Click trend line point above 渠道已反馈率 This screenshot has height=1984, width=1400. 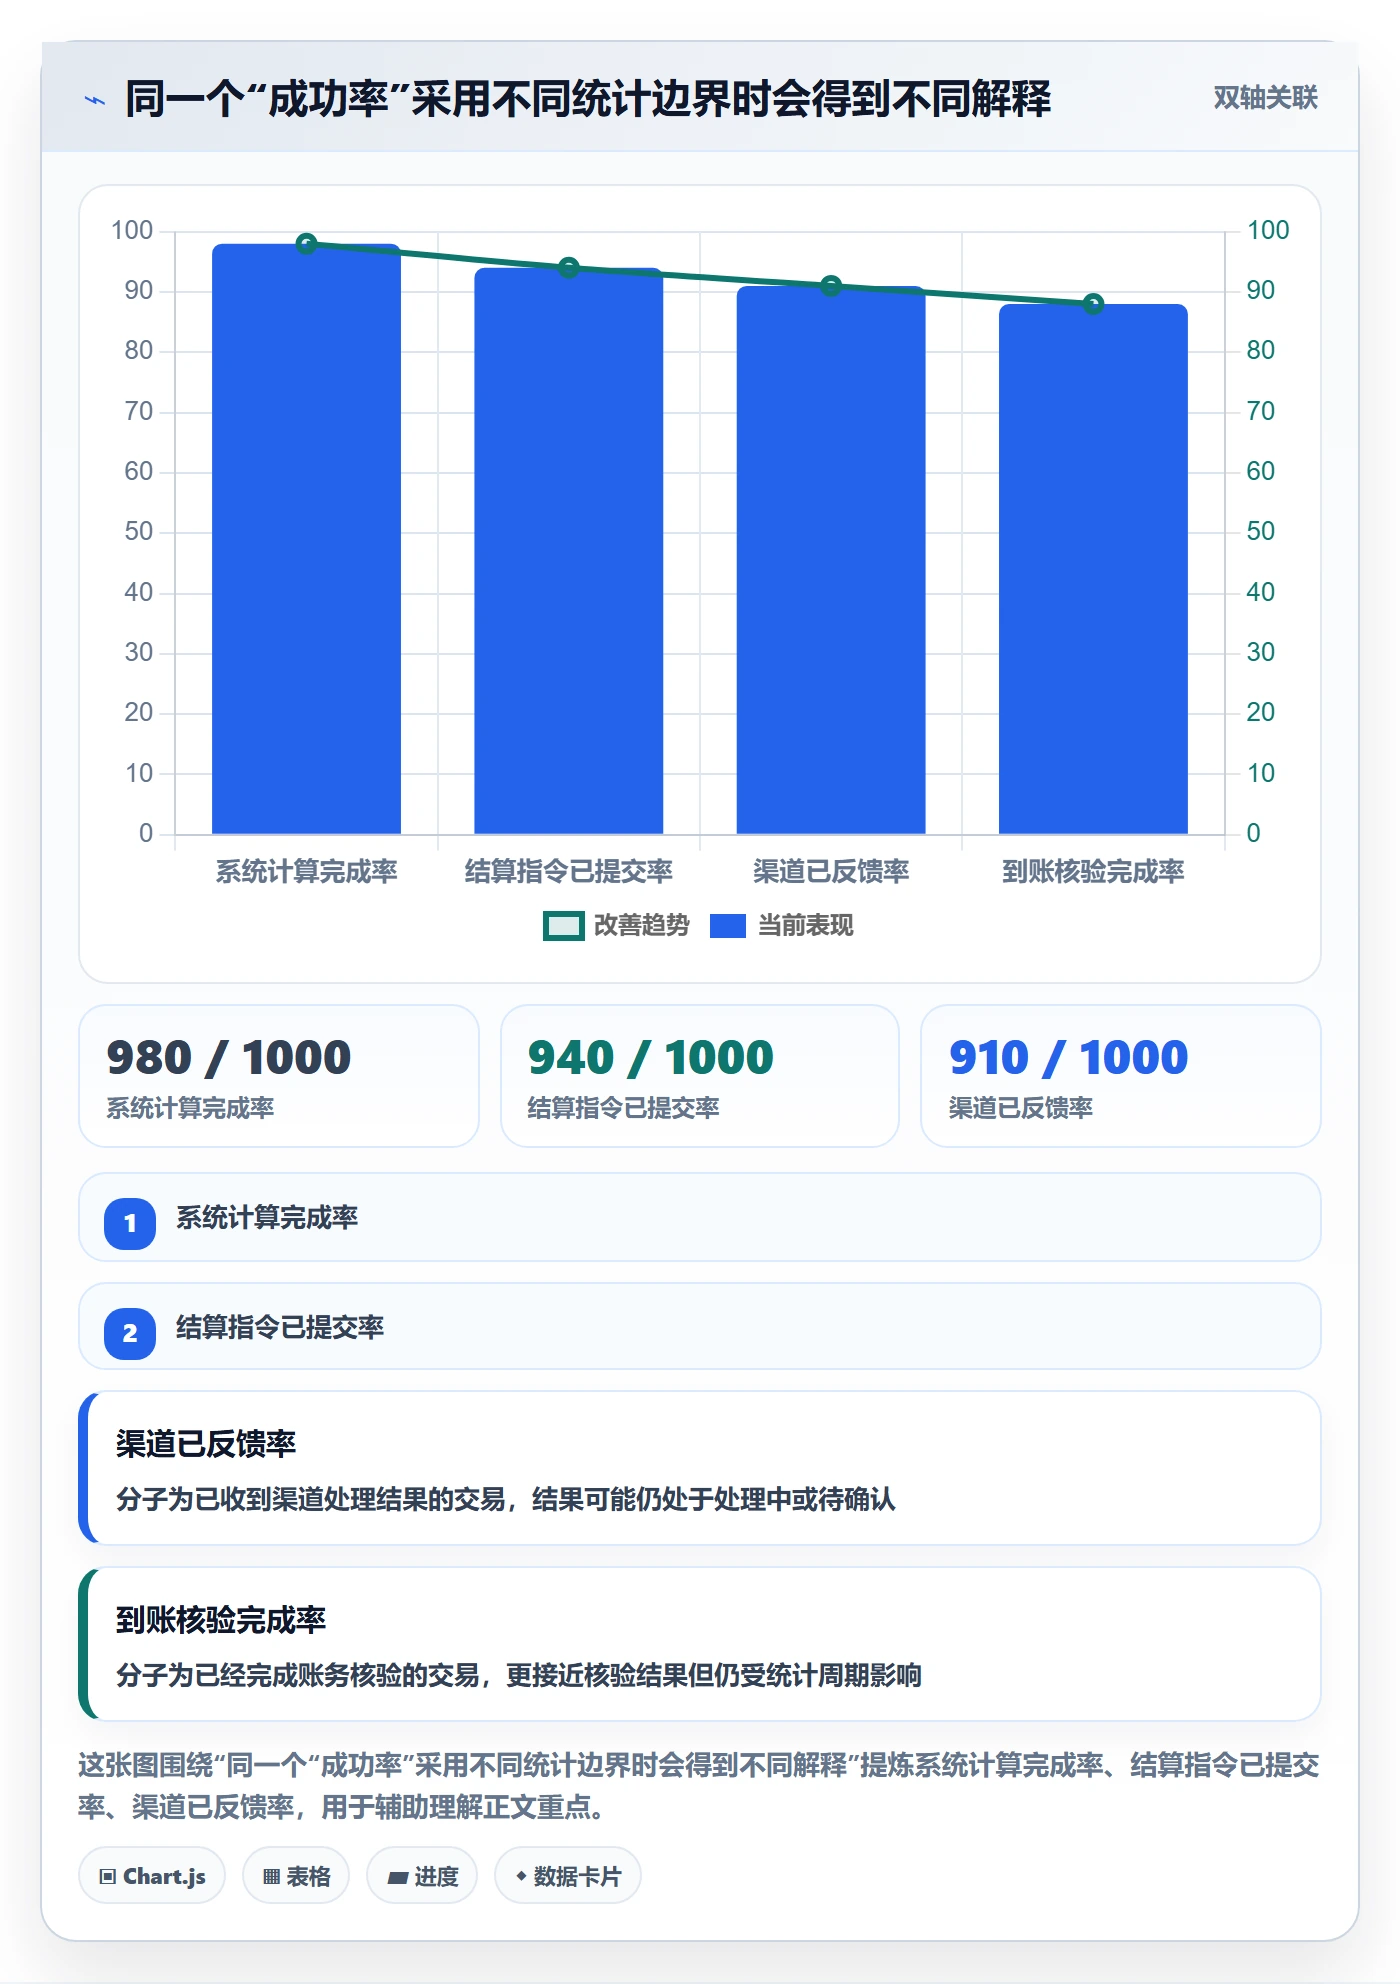tap(831, 286)
